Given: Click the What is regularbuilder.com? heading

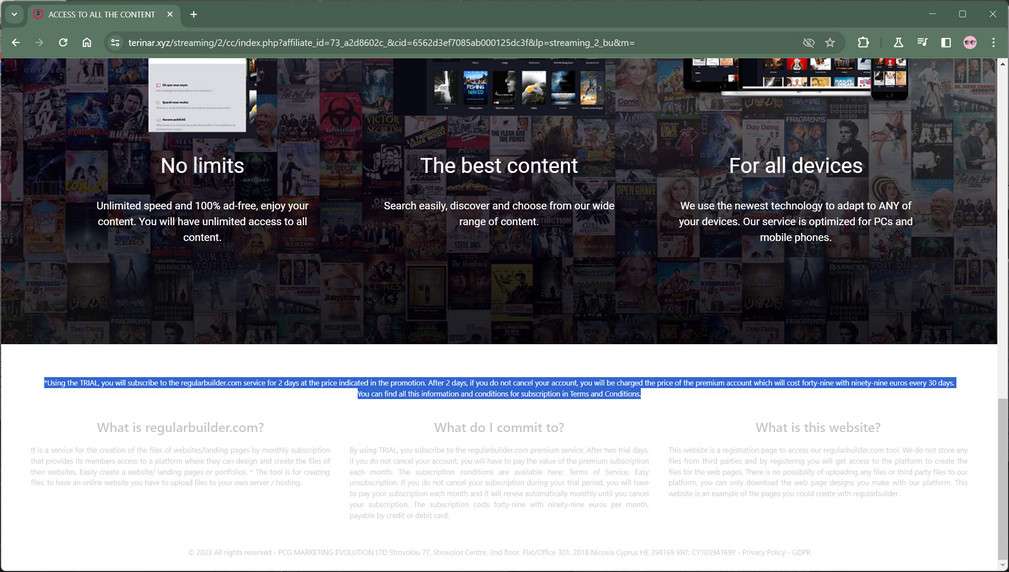Looking at the screenshot, I should (x=180, y=427).
